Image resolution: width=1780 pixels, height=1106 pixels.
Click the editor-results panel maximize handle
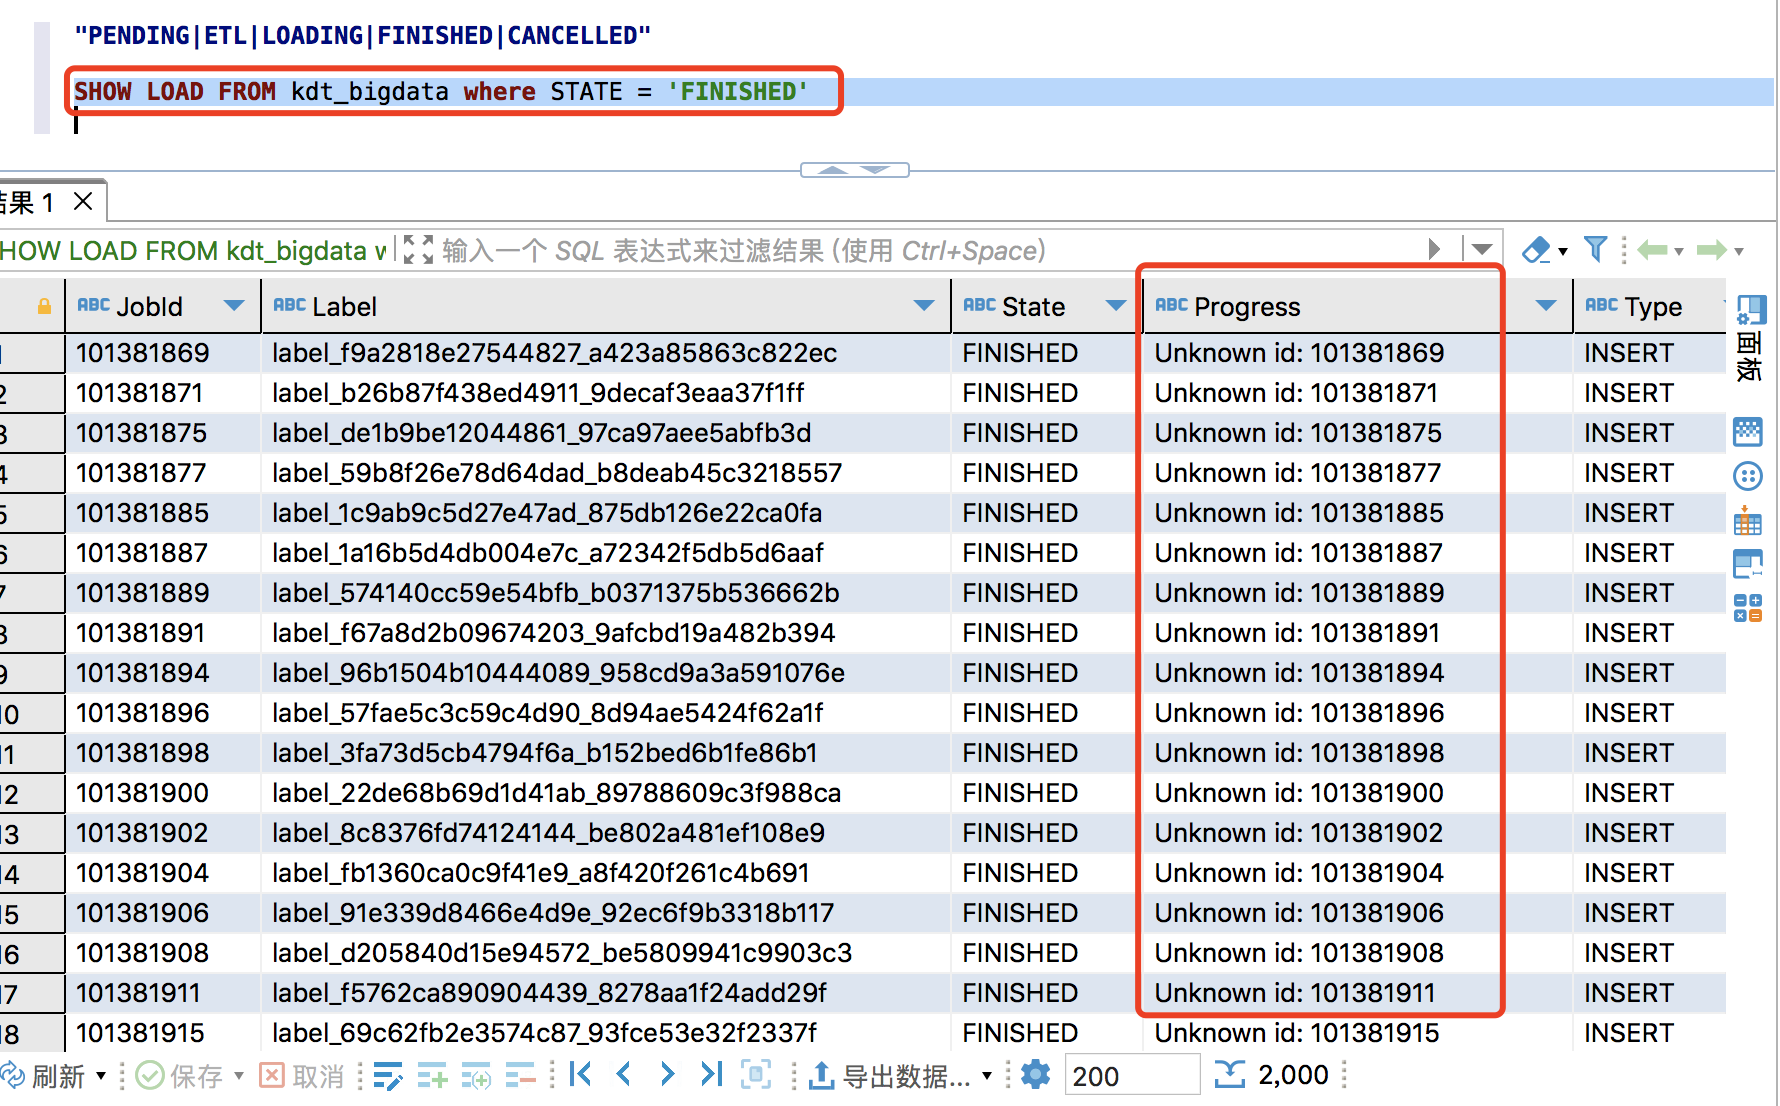coord(855,170)
